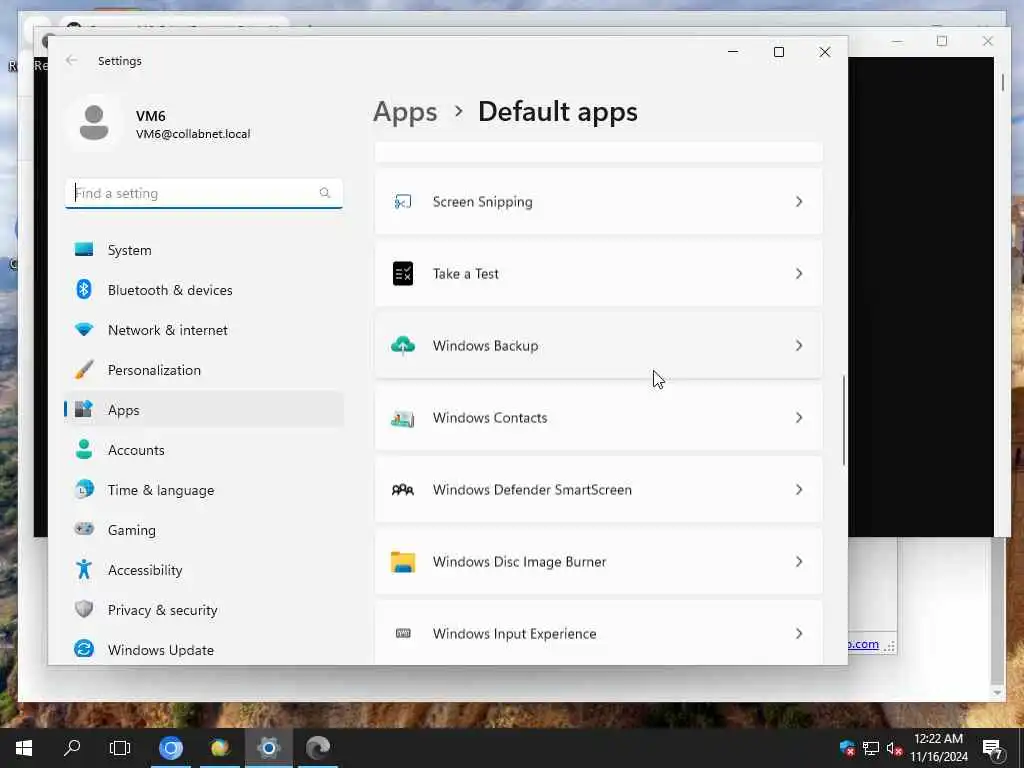Click the Take a Test text label
The image size is (1024, 768).
(x=466, y=274)
